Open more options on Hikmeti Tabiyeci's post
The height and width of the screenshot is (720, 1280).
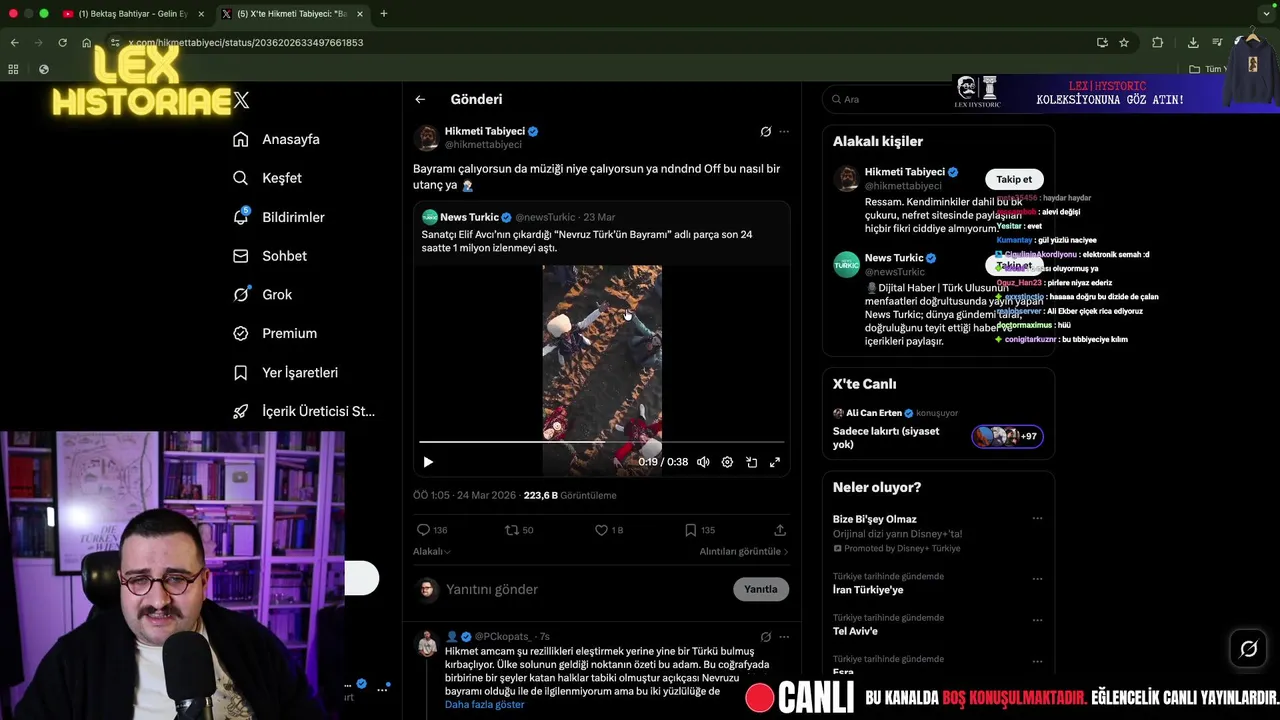point(784,131)
